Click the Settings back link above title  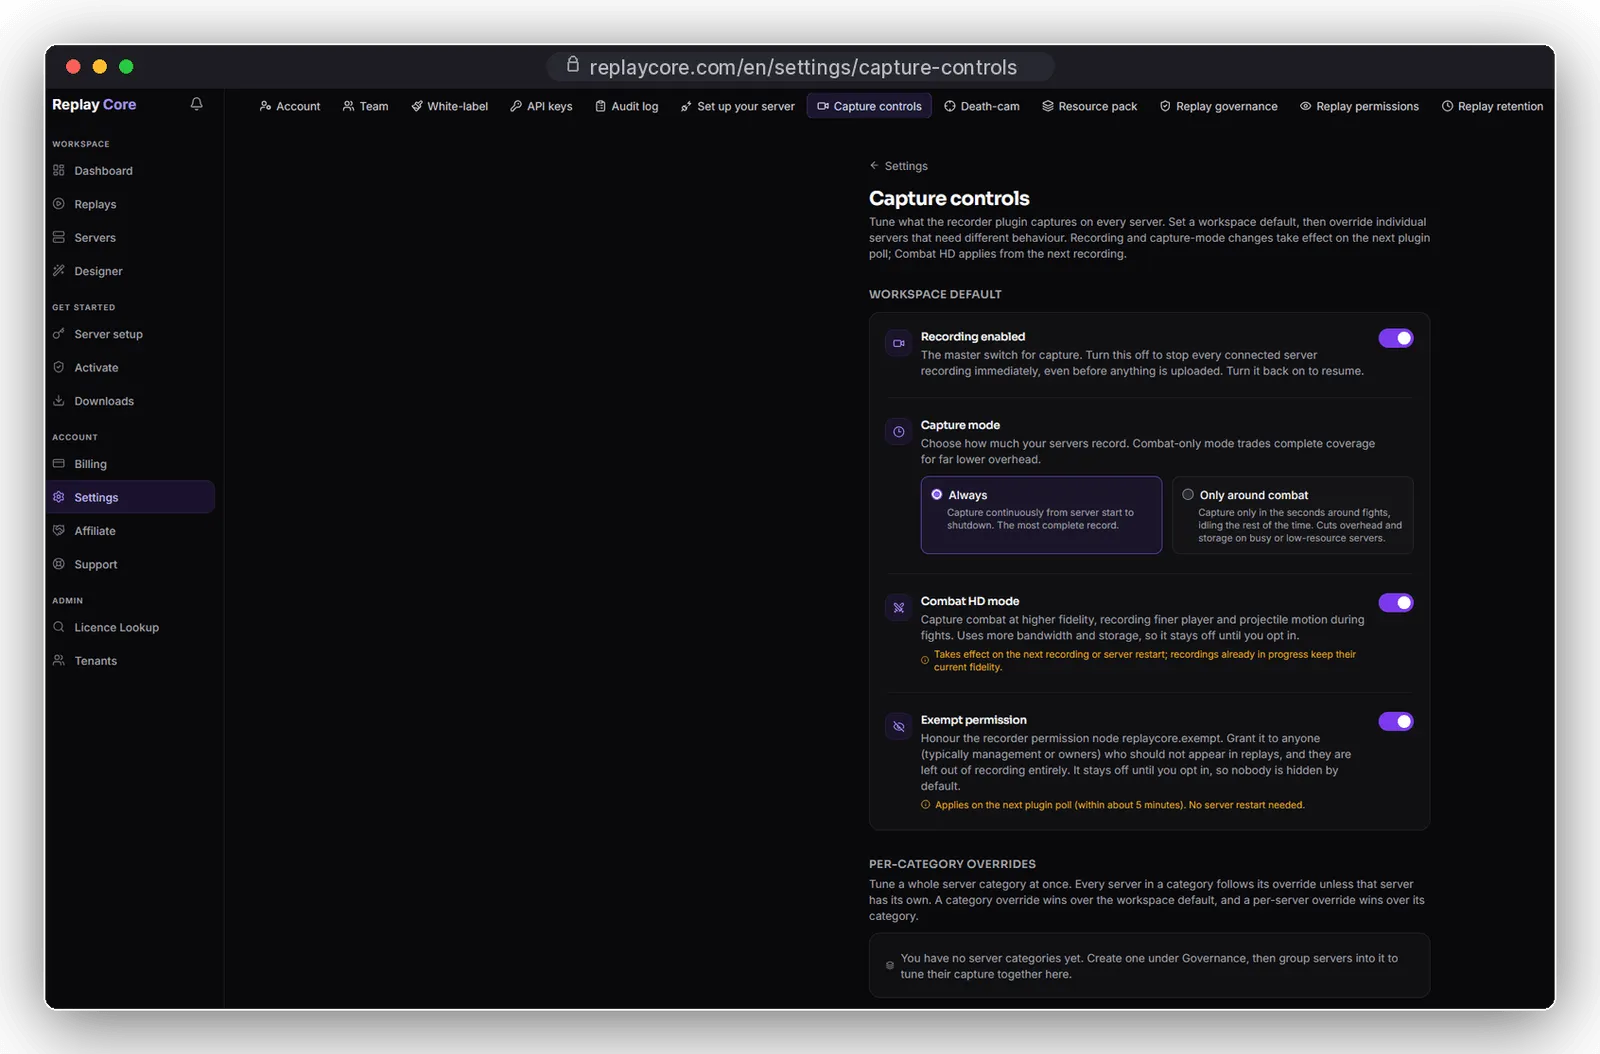[x=898, y=166]
